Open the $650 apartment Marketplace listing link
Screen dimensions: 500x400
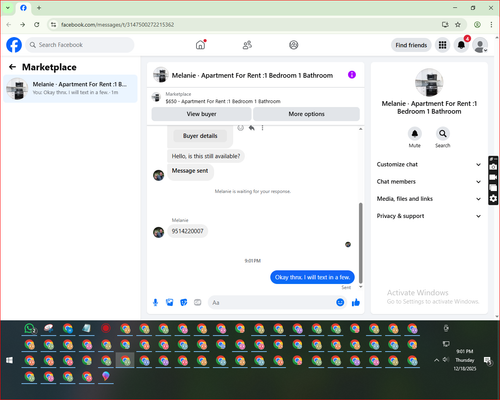(x=223, y=101)
